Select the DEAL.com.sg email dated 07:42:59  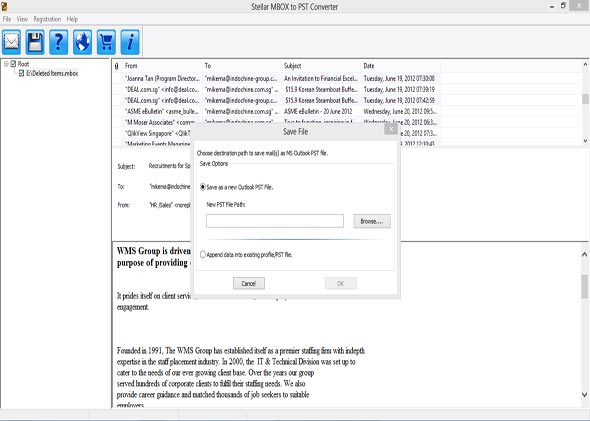[x=276, y=100]
